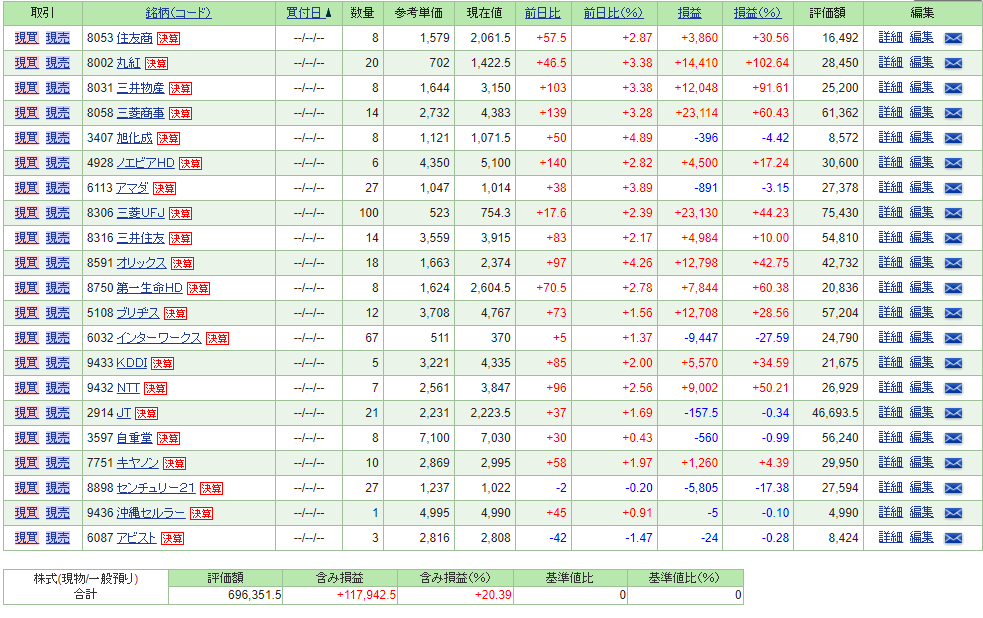The image size is (983, 618).
Task: Sort by 前日比(%) column header
Action: [613, 13]
